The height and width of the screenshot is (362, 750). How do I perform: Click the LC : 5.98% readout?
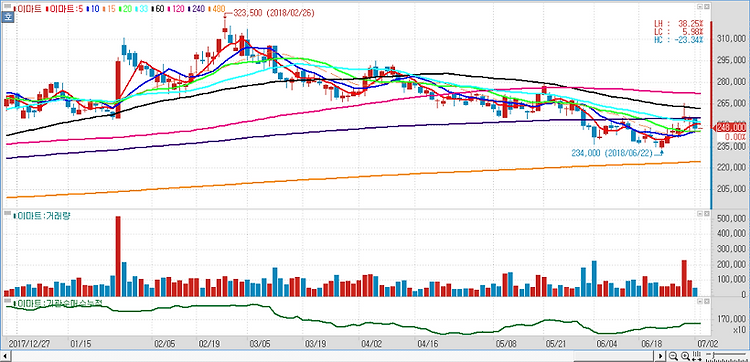coord(679,32)
